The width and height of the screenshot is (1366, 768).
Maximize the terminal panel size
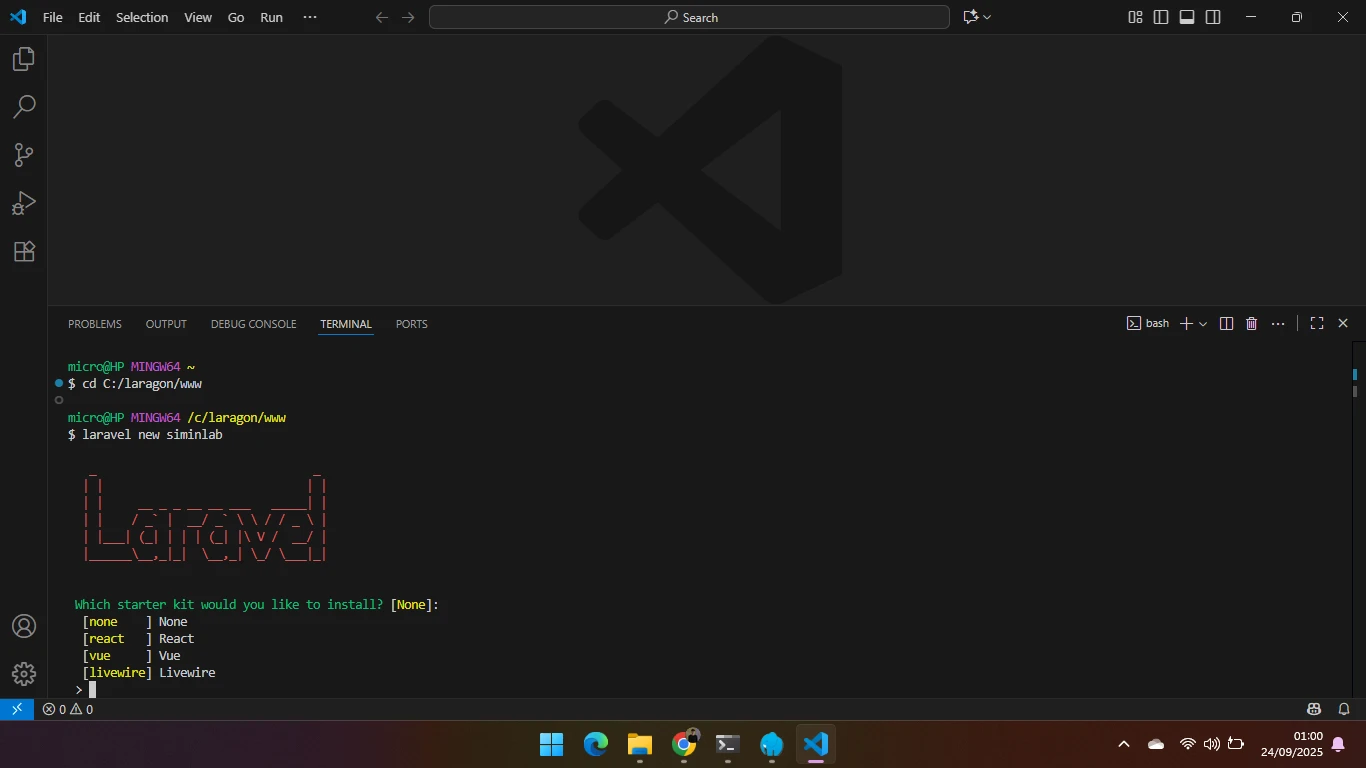coord(1317,324)
